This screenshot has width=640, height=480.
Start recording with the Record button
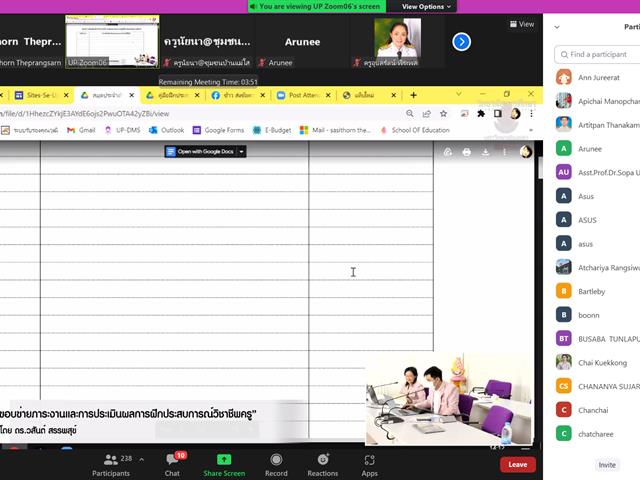(x=276, y=465)
